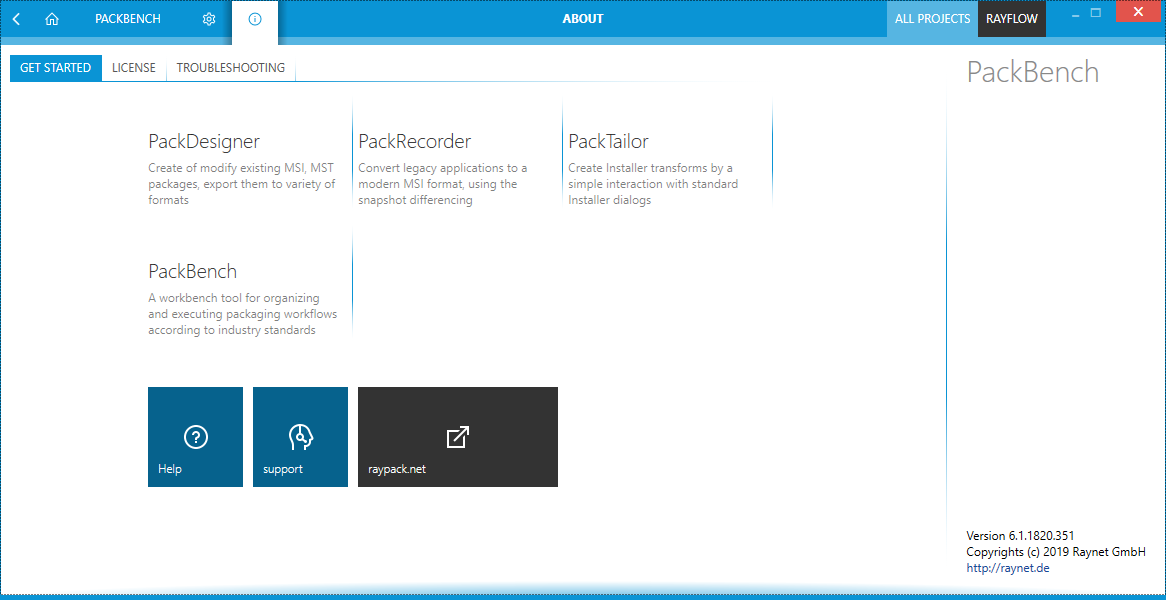The width and height of the screenshot is (1166, 600).
Task: Follow the http://raynet.de link
Action: (1008, 568)
